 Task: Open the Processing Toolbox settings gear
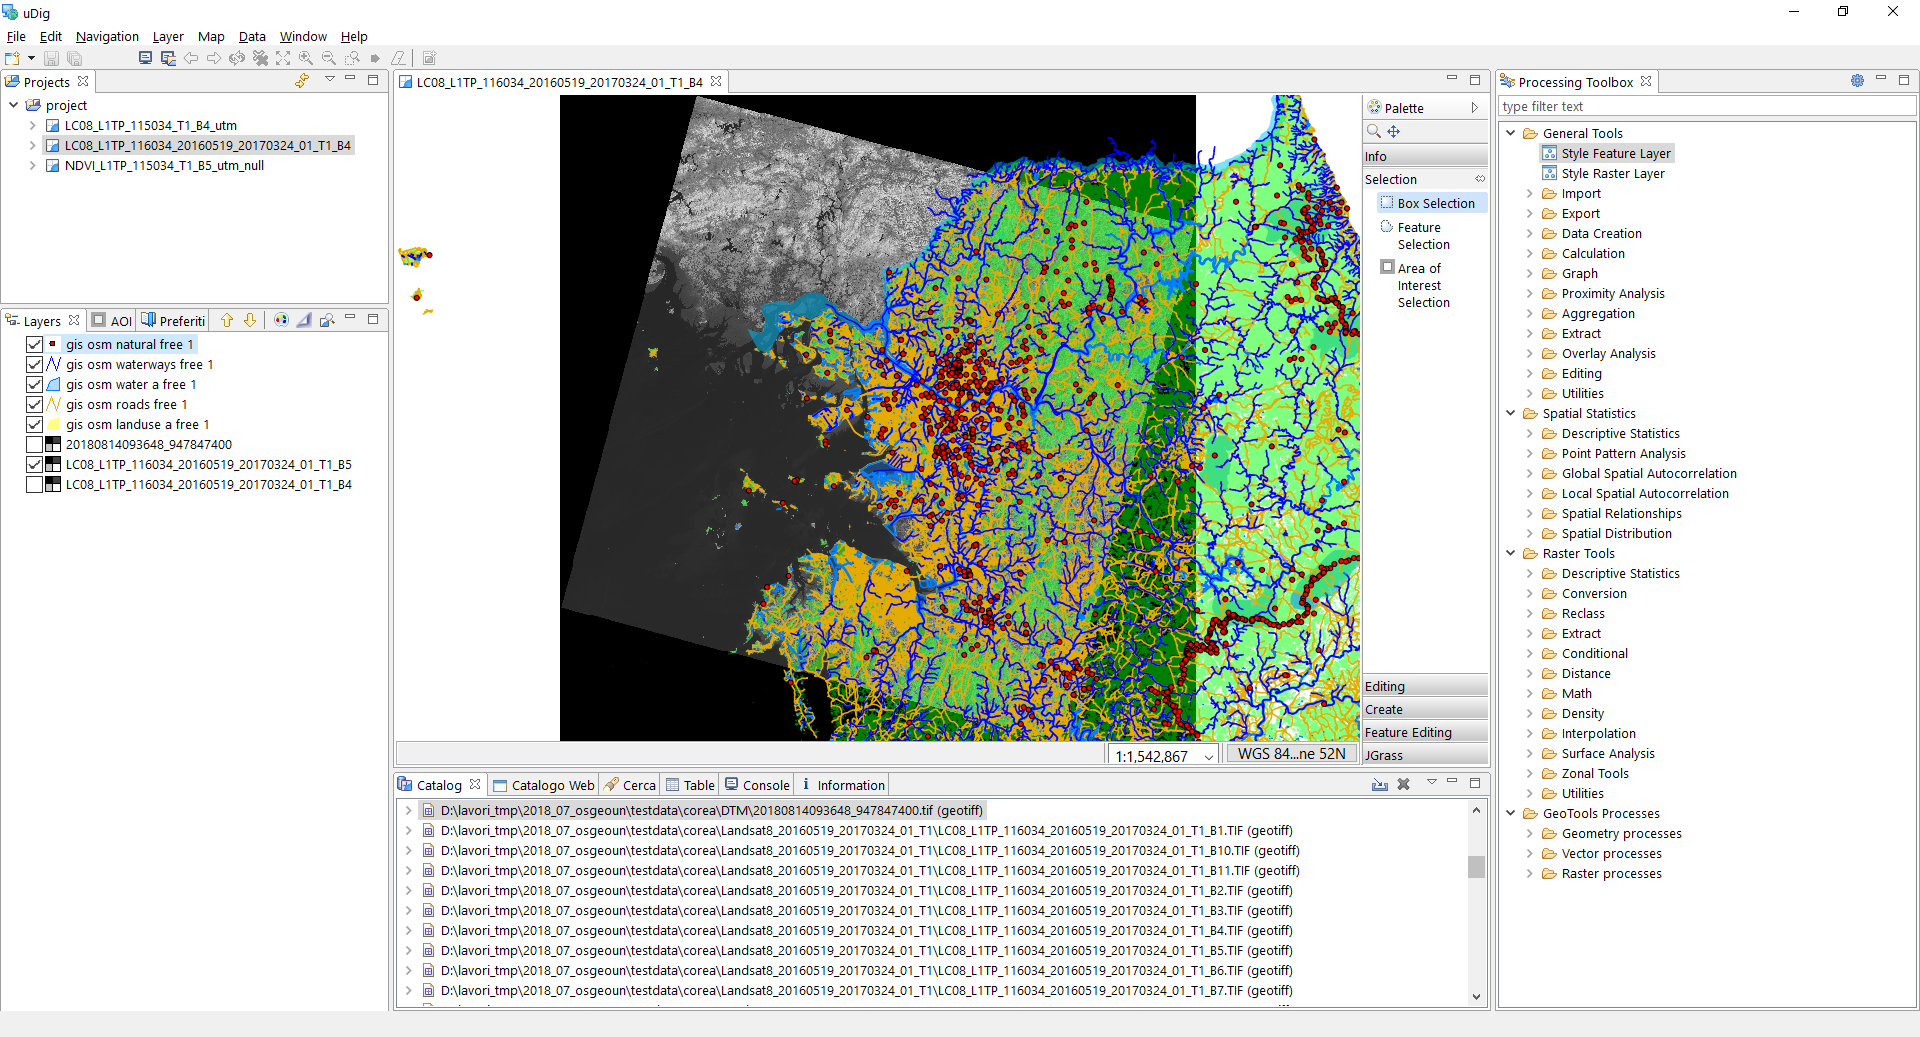[1857, 81]
